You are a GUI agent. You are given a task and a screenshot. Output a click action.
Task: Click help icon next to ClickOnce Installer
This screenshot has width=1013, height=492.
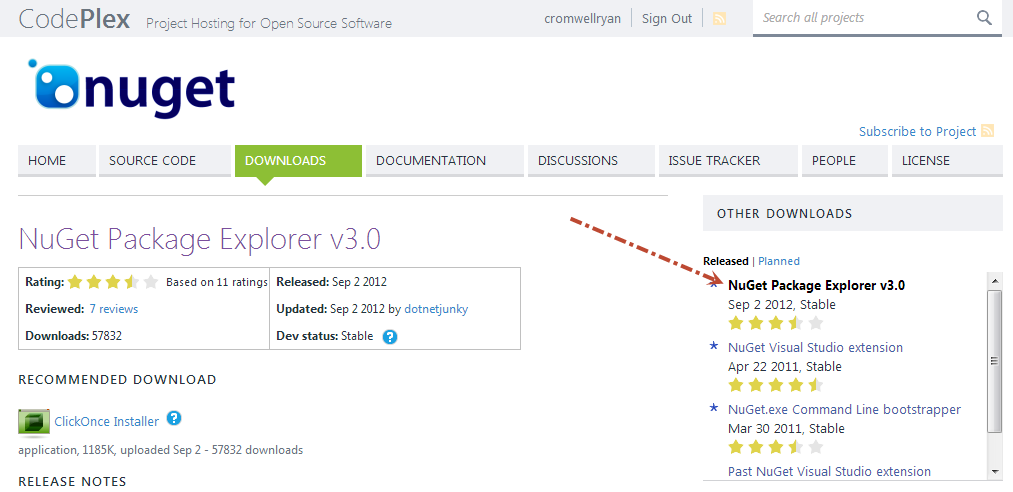point(174,419)
